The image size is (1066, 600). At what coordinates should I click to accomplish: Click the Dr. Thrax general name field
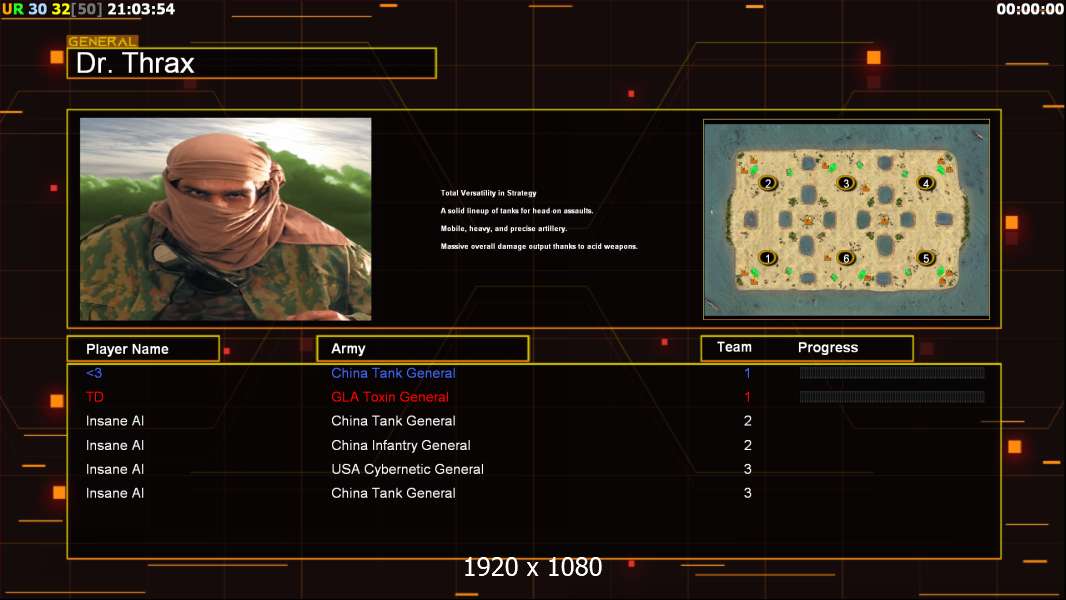pyautogui.click(x=252, y=63)
